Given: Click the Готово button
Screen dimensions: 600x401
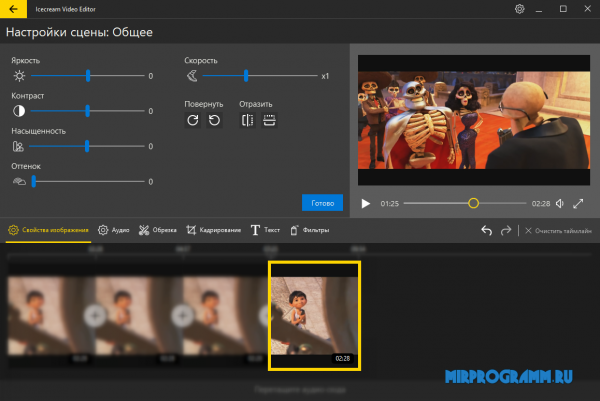Looking at the screenshot, I should [x=322, y=203].
